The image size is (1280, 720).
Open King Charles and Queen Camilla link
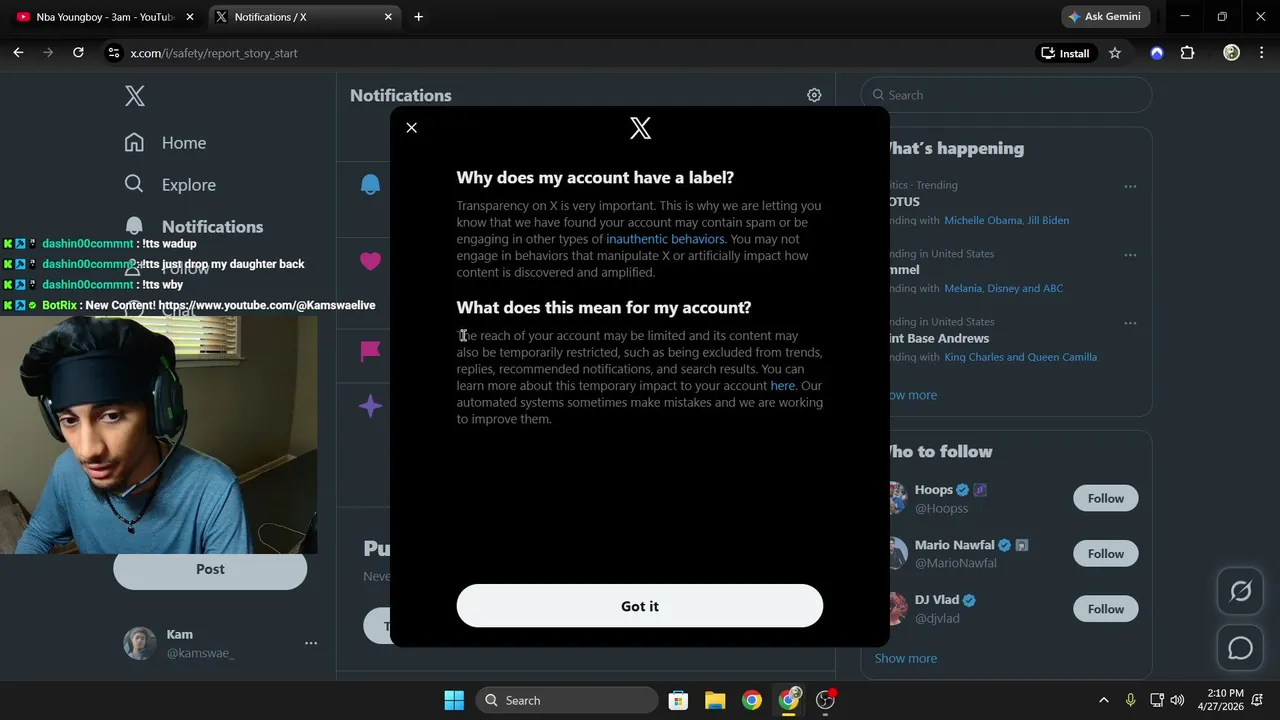pyautogui.click(x=1020, y=357)
